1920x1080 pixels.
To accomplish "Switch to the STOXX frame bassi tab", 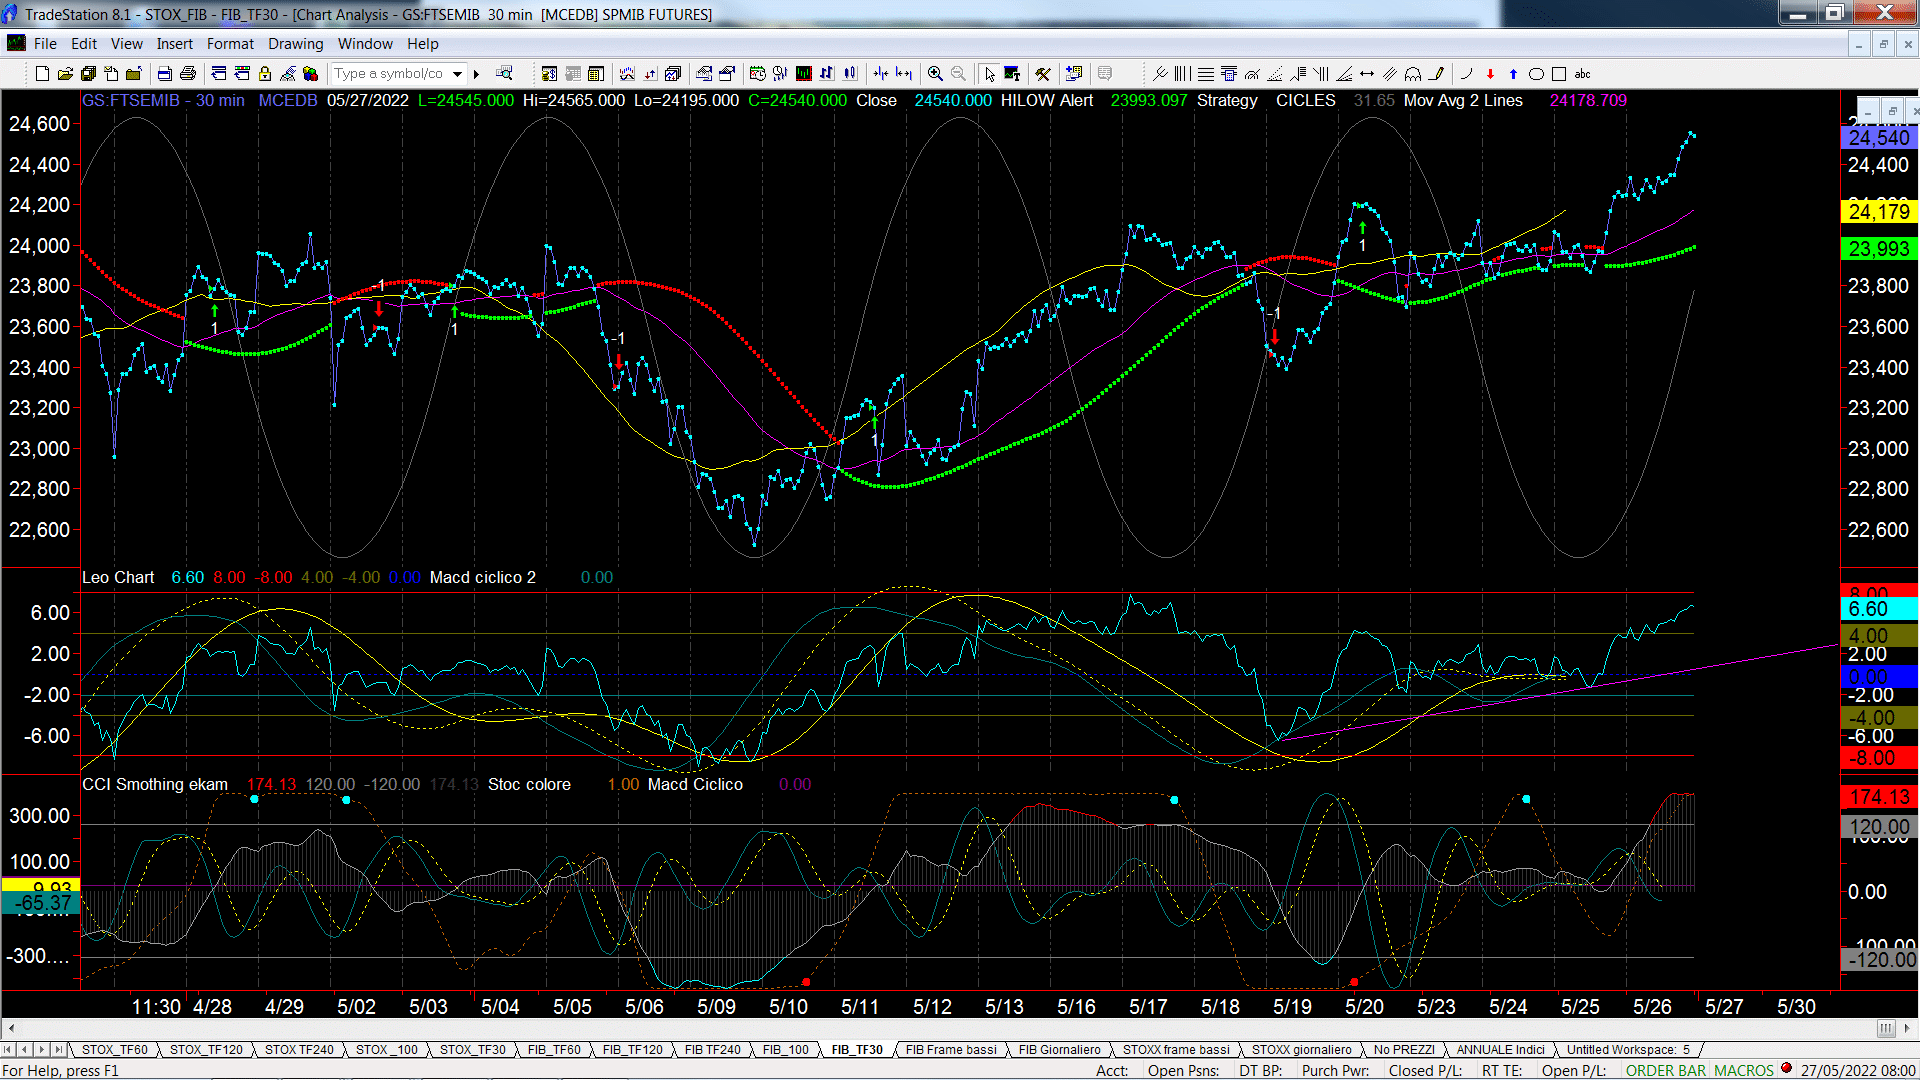I will point(1176,1049).
